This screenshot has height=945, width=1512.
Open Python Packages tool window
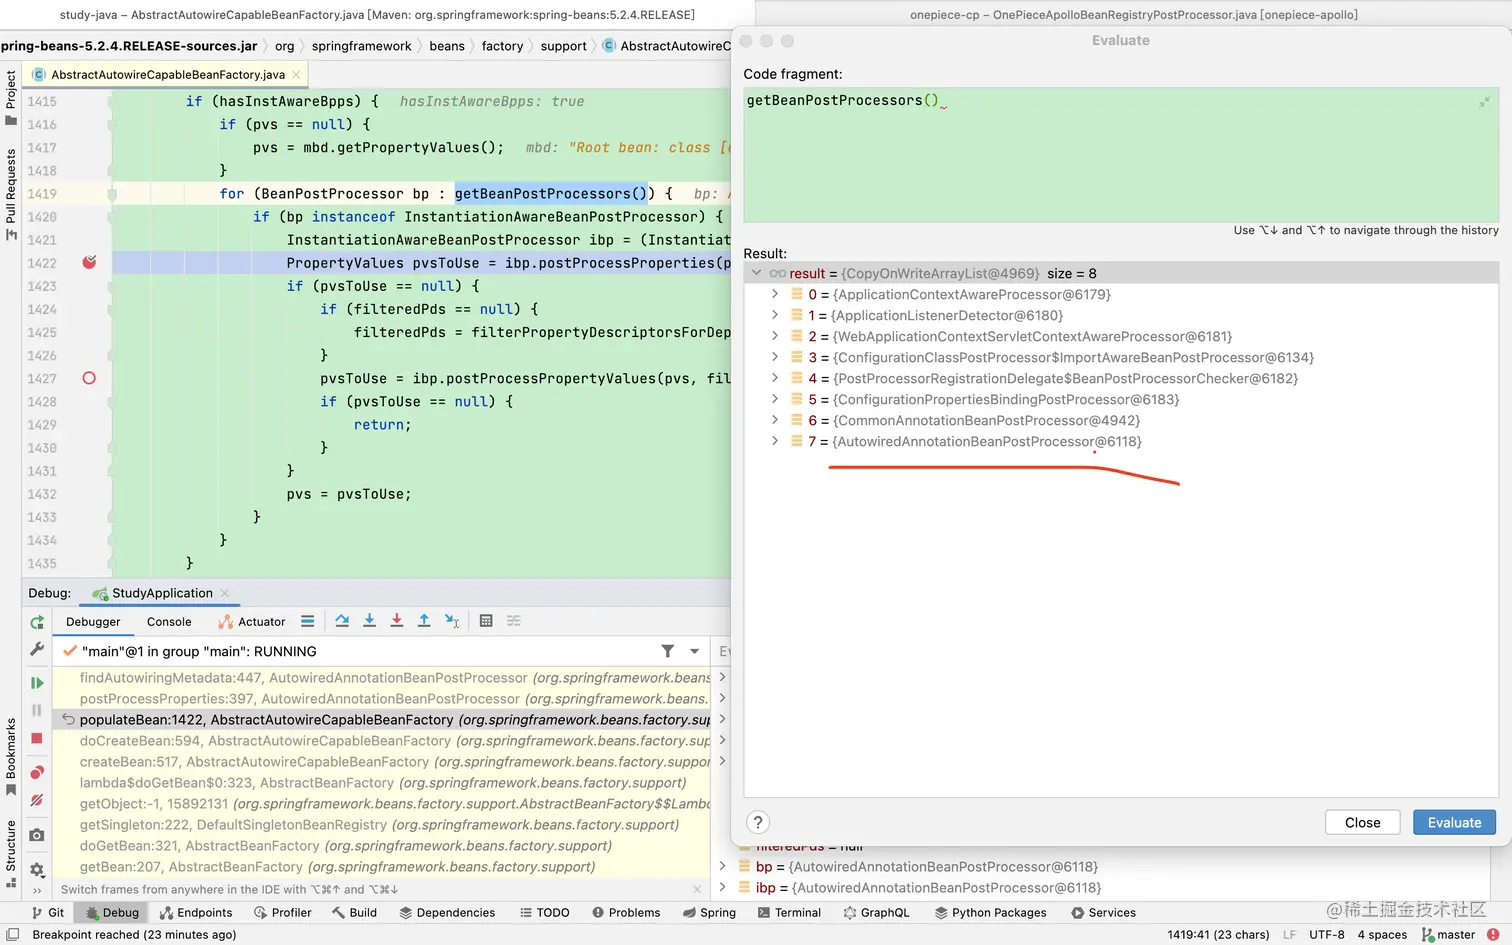(991, 912)
